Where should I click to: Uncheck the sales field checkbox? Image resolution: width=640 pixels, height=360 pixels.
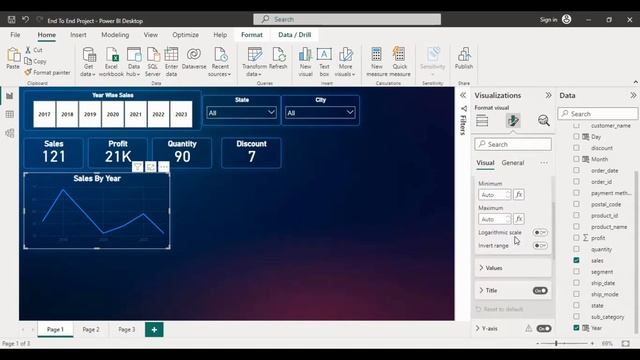(x=576, y=260)
